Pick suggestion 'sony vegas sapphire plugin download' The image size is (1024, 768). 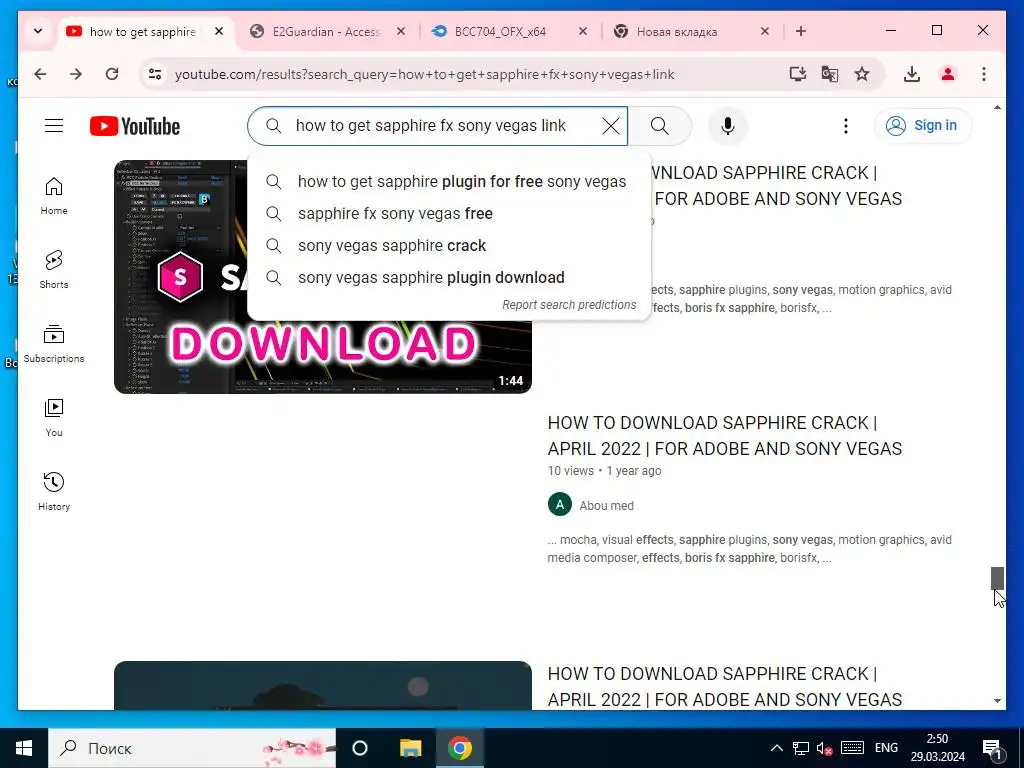pos(449,278)
